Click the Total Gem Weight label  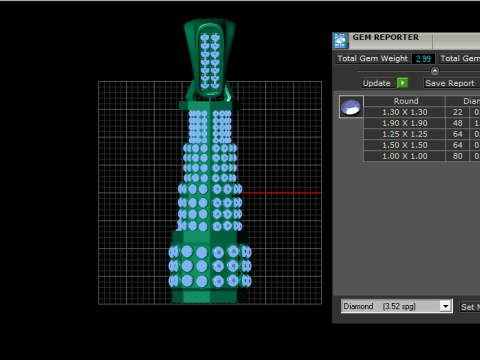point(373,59)
